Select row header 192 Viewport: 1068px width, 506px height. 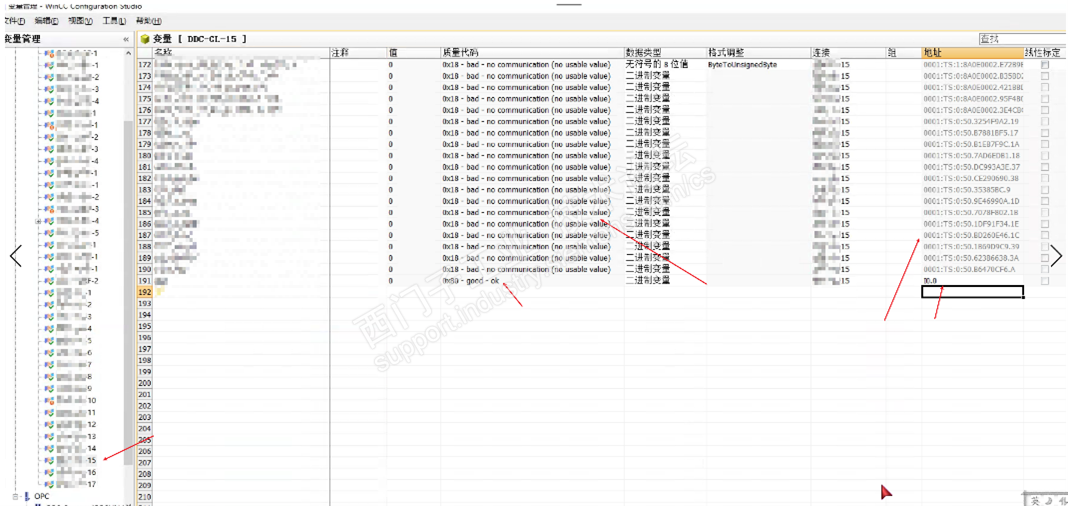pos(144,292)
